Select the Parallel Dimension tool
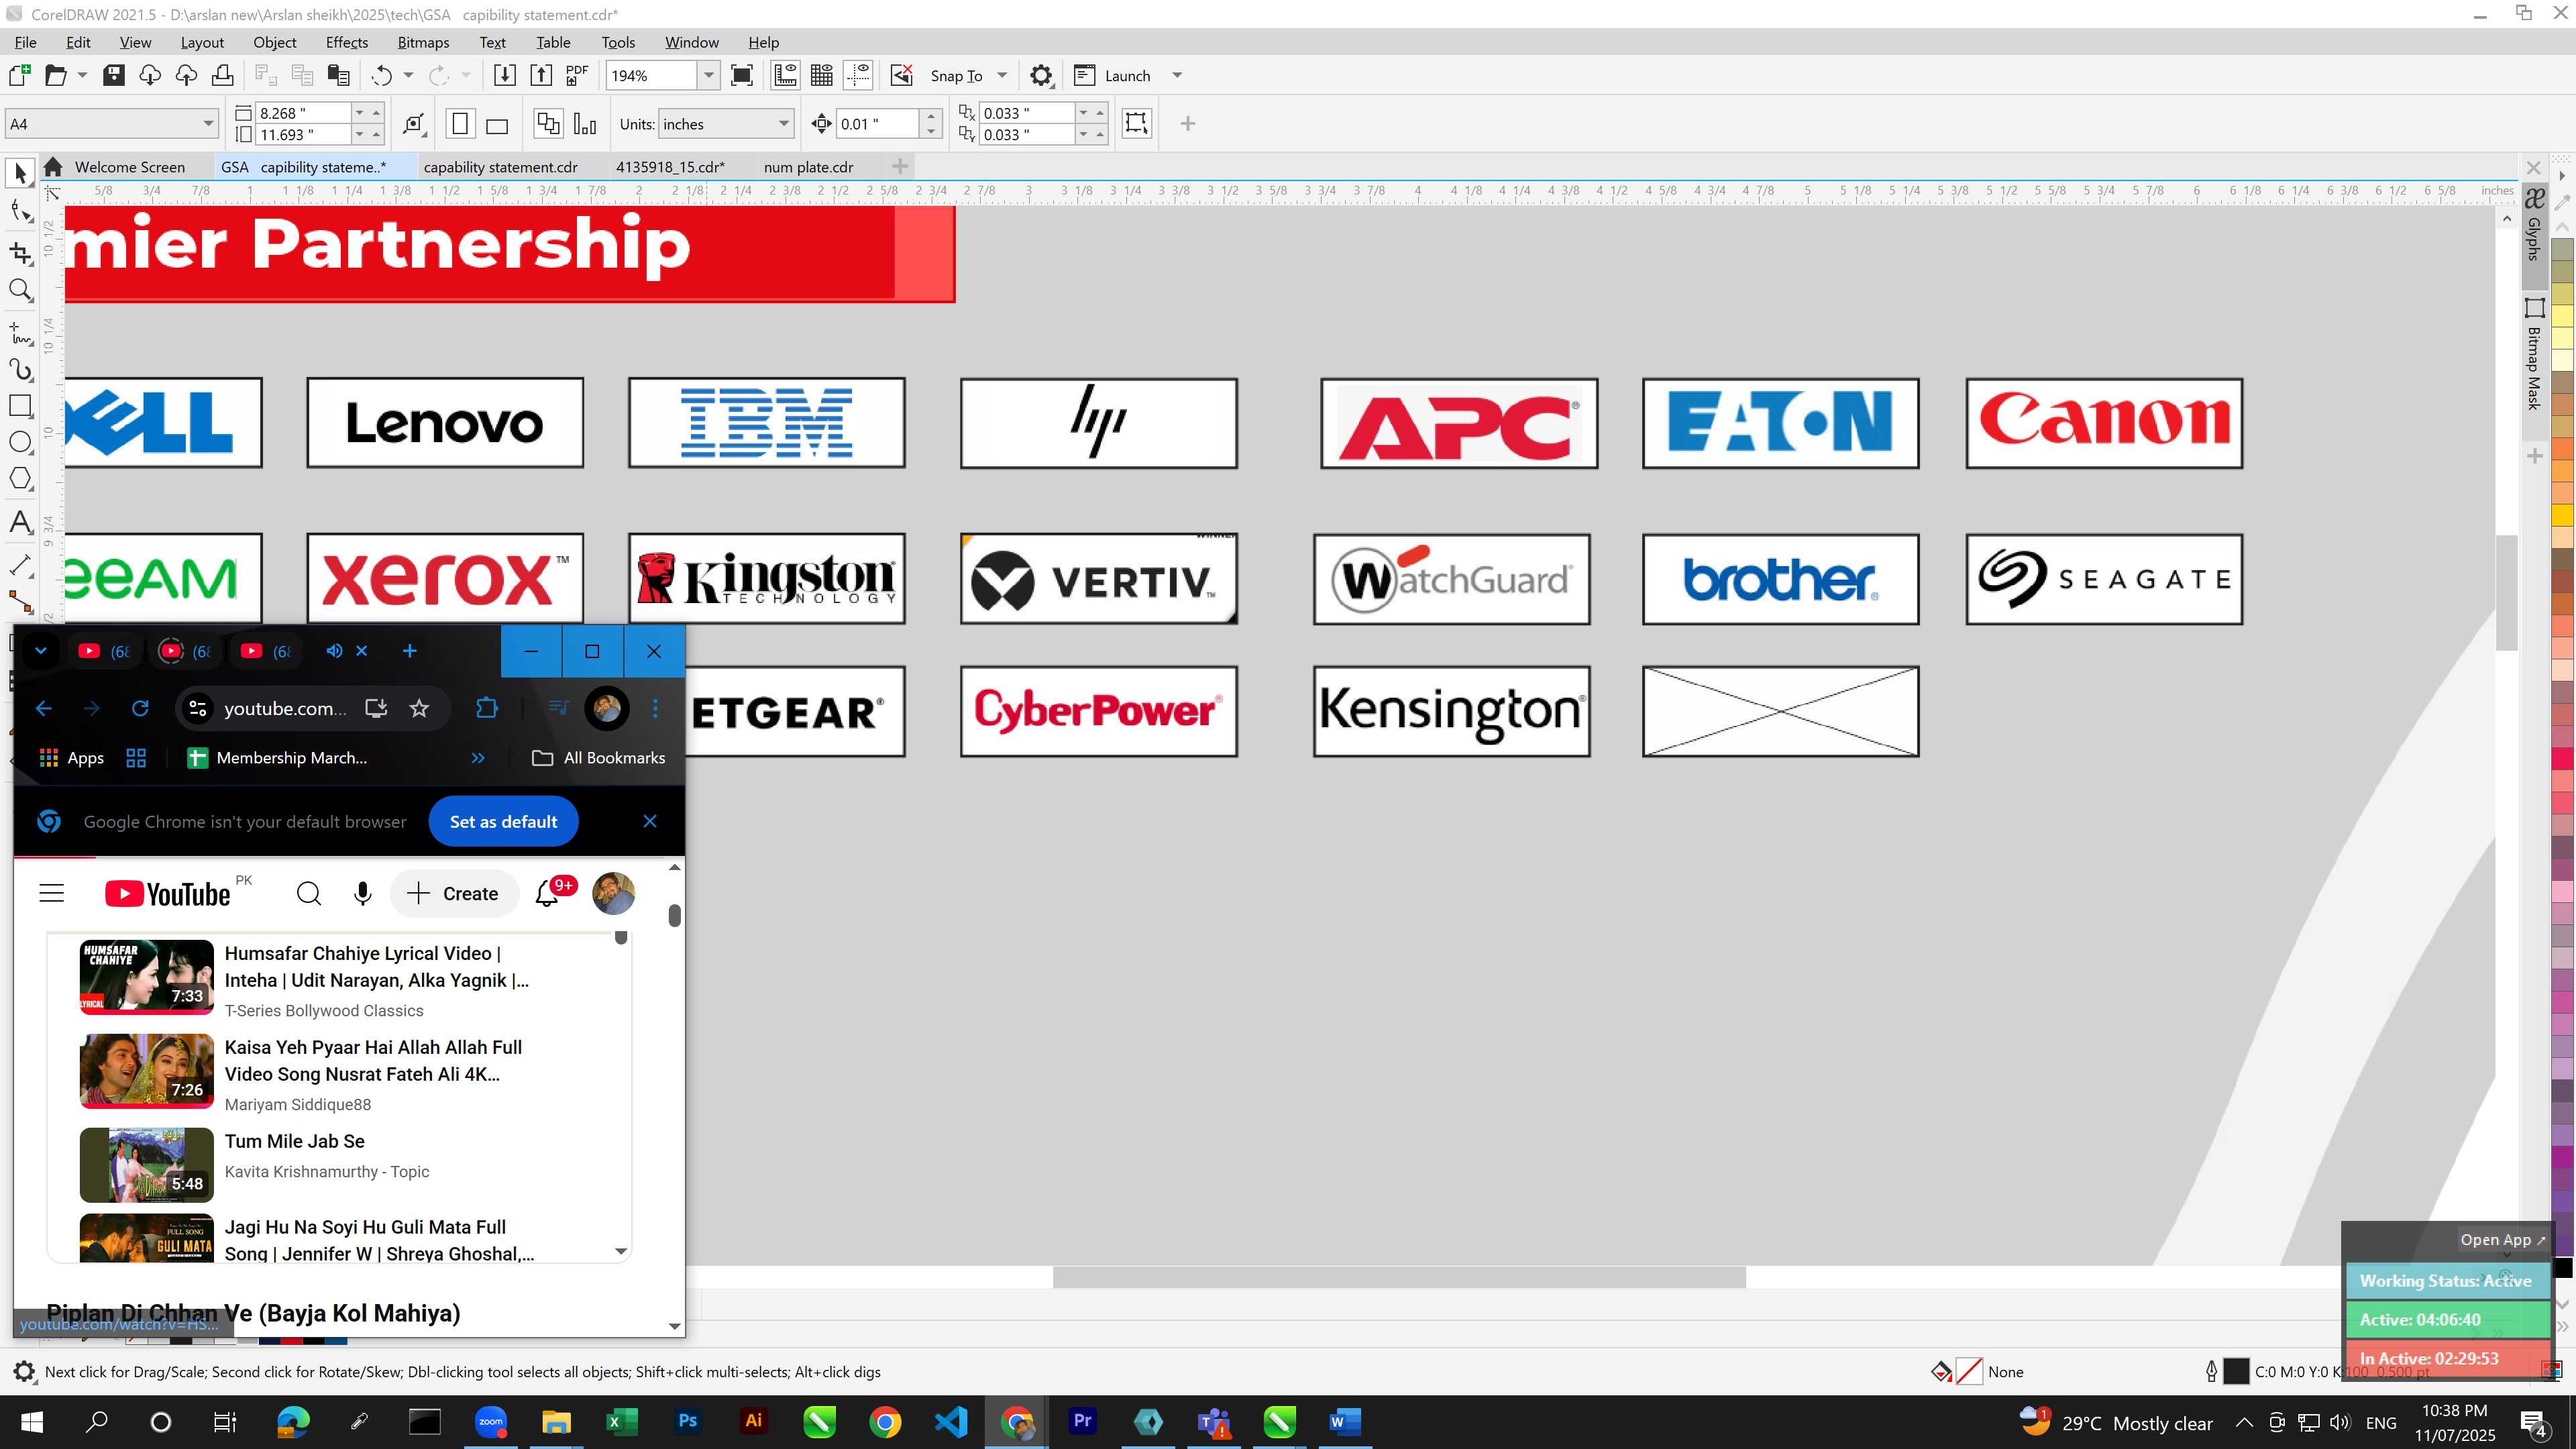This screenshot has height=1449, width=2576. (x=20, y=565)
